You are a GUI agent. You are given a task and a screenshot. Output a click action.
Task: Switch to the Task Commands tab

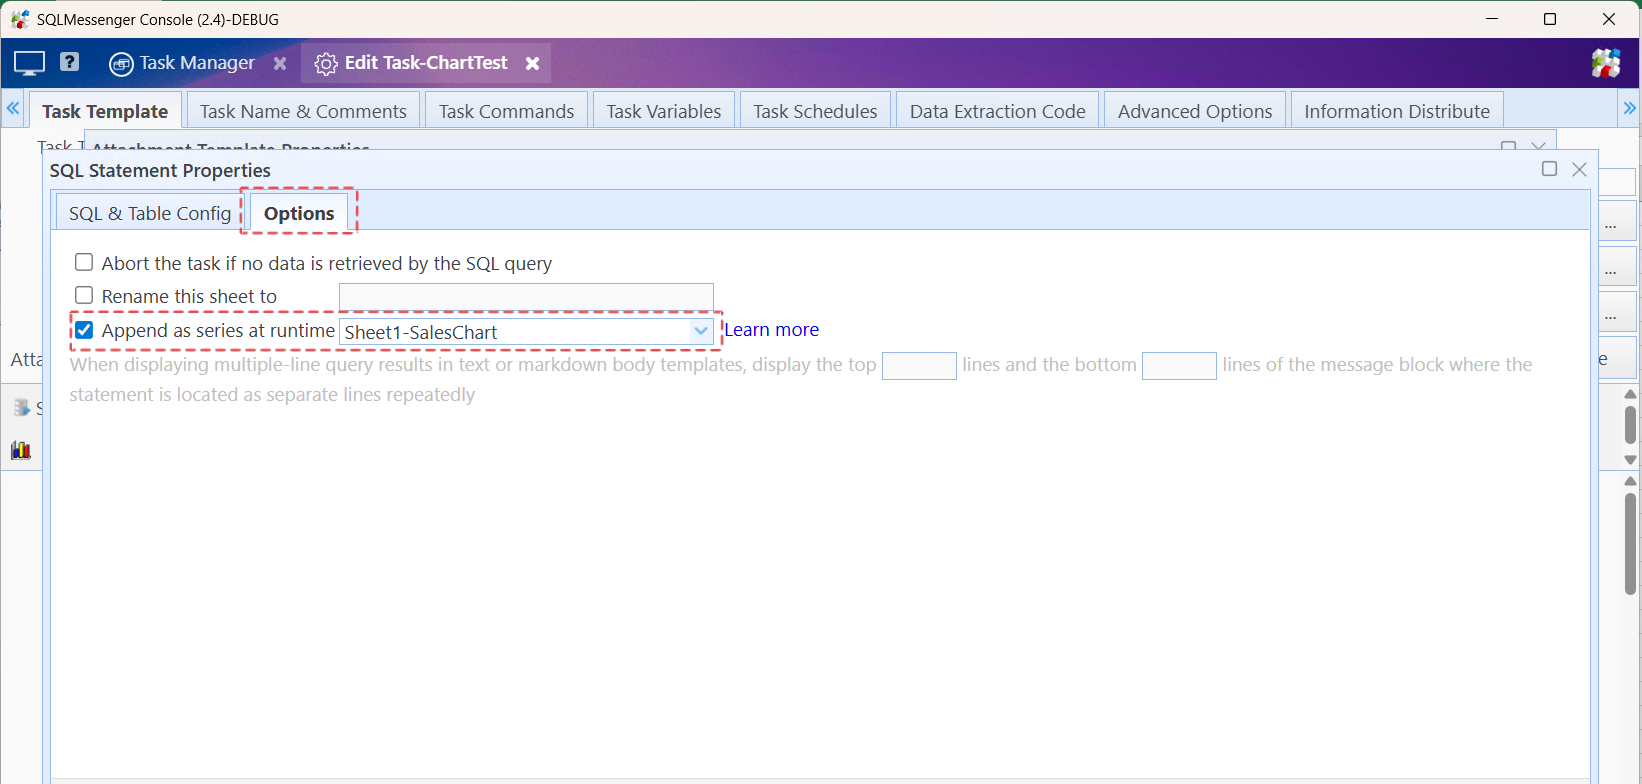[506, 111]
